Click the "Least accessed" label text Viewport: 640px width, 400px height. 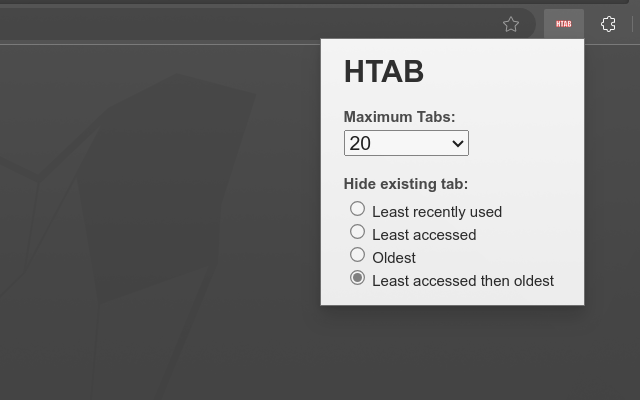coord(424,235)
